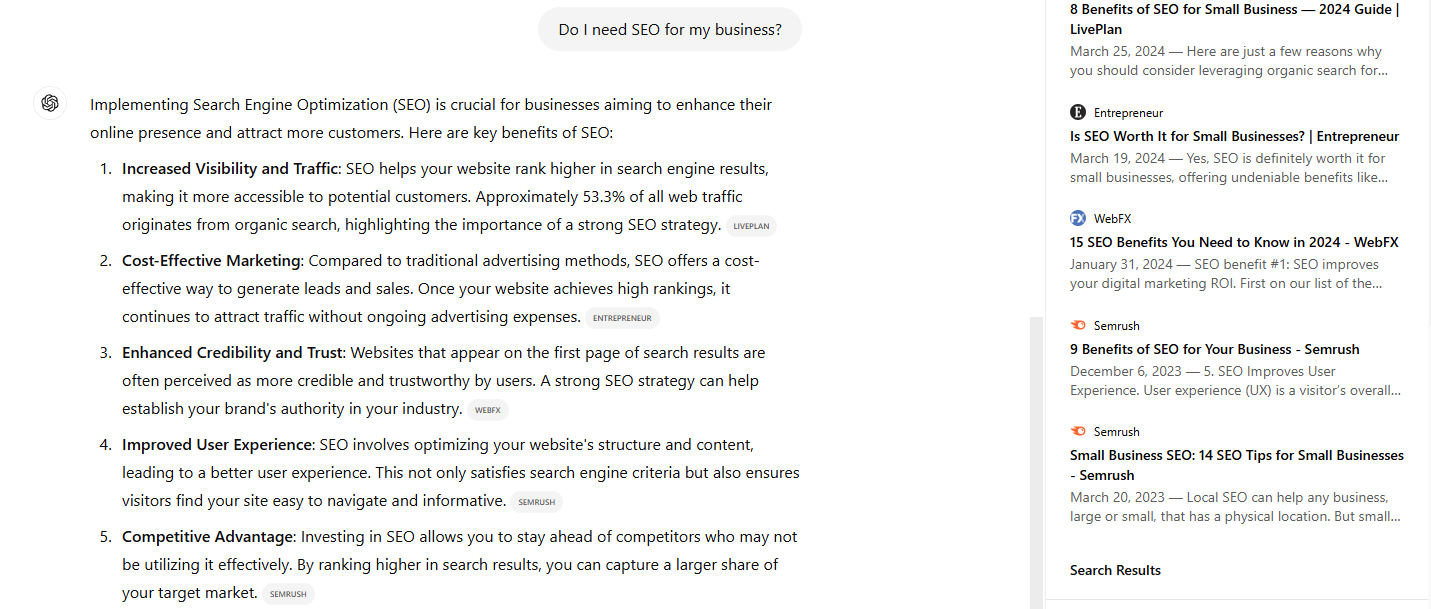Image resolution: width=1431 pixels, height=609 pixels.
Task: Click the Entrepreneur source name label
Action: tap(1128, 112)
